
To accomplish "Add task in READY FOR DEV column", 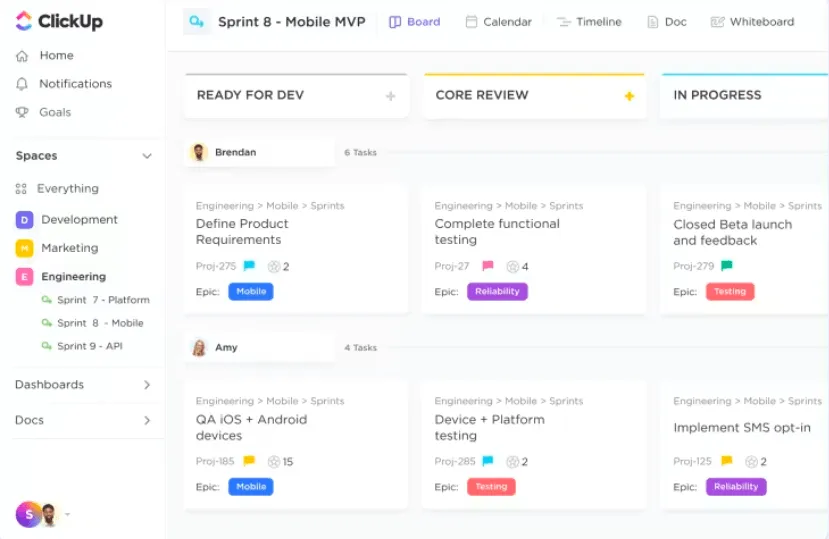I will click(x=391, y=96).
